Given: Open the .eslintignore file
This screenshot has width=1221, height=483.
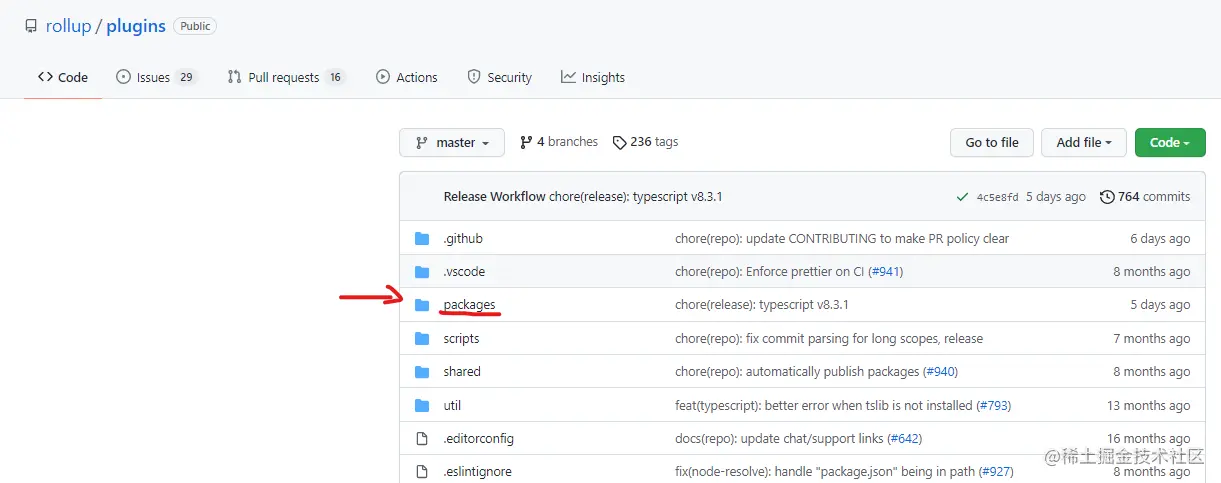Looking at the screenshot, I should 478,472.
